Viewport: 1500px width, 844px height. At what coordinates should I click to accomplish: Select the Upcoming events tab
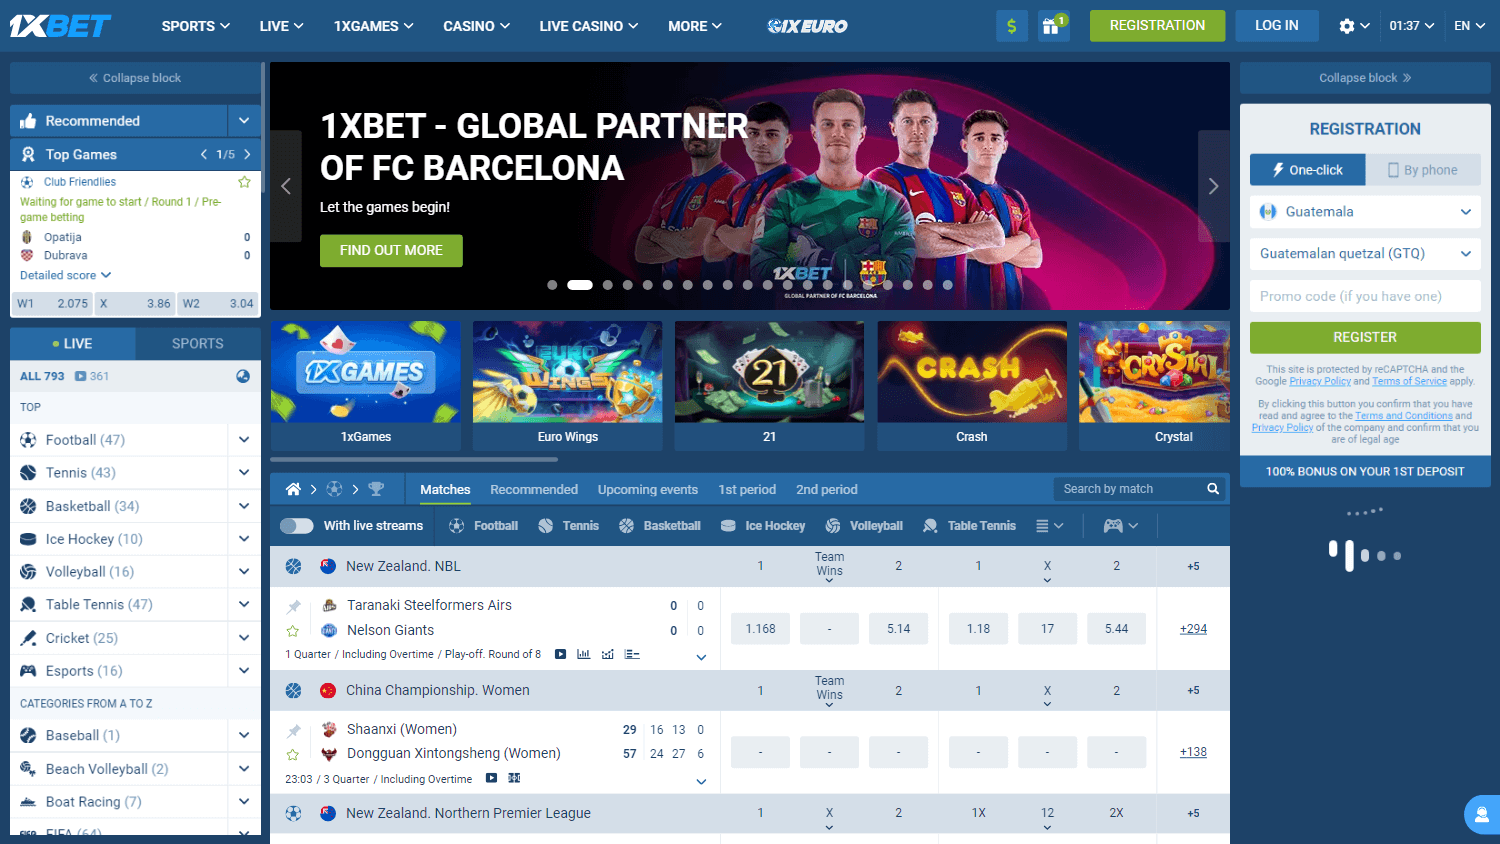[648, 489]
